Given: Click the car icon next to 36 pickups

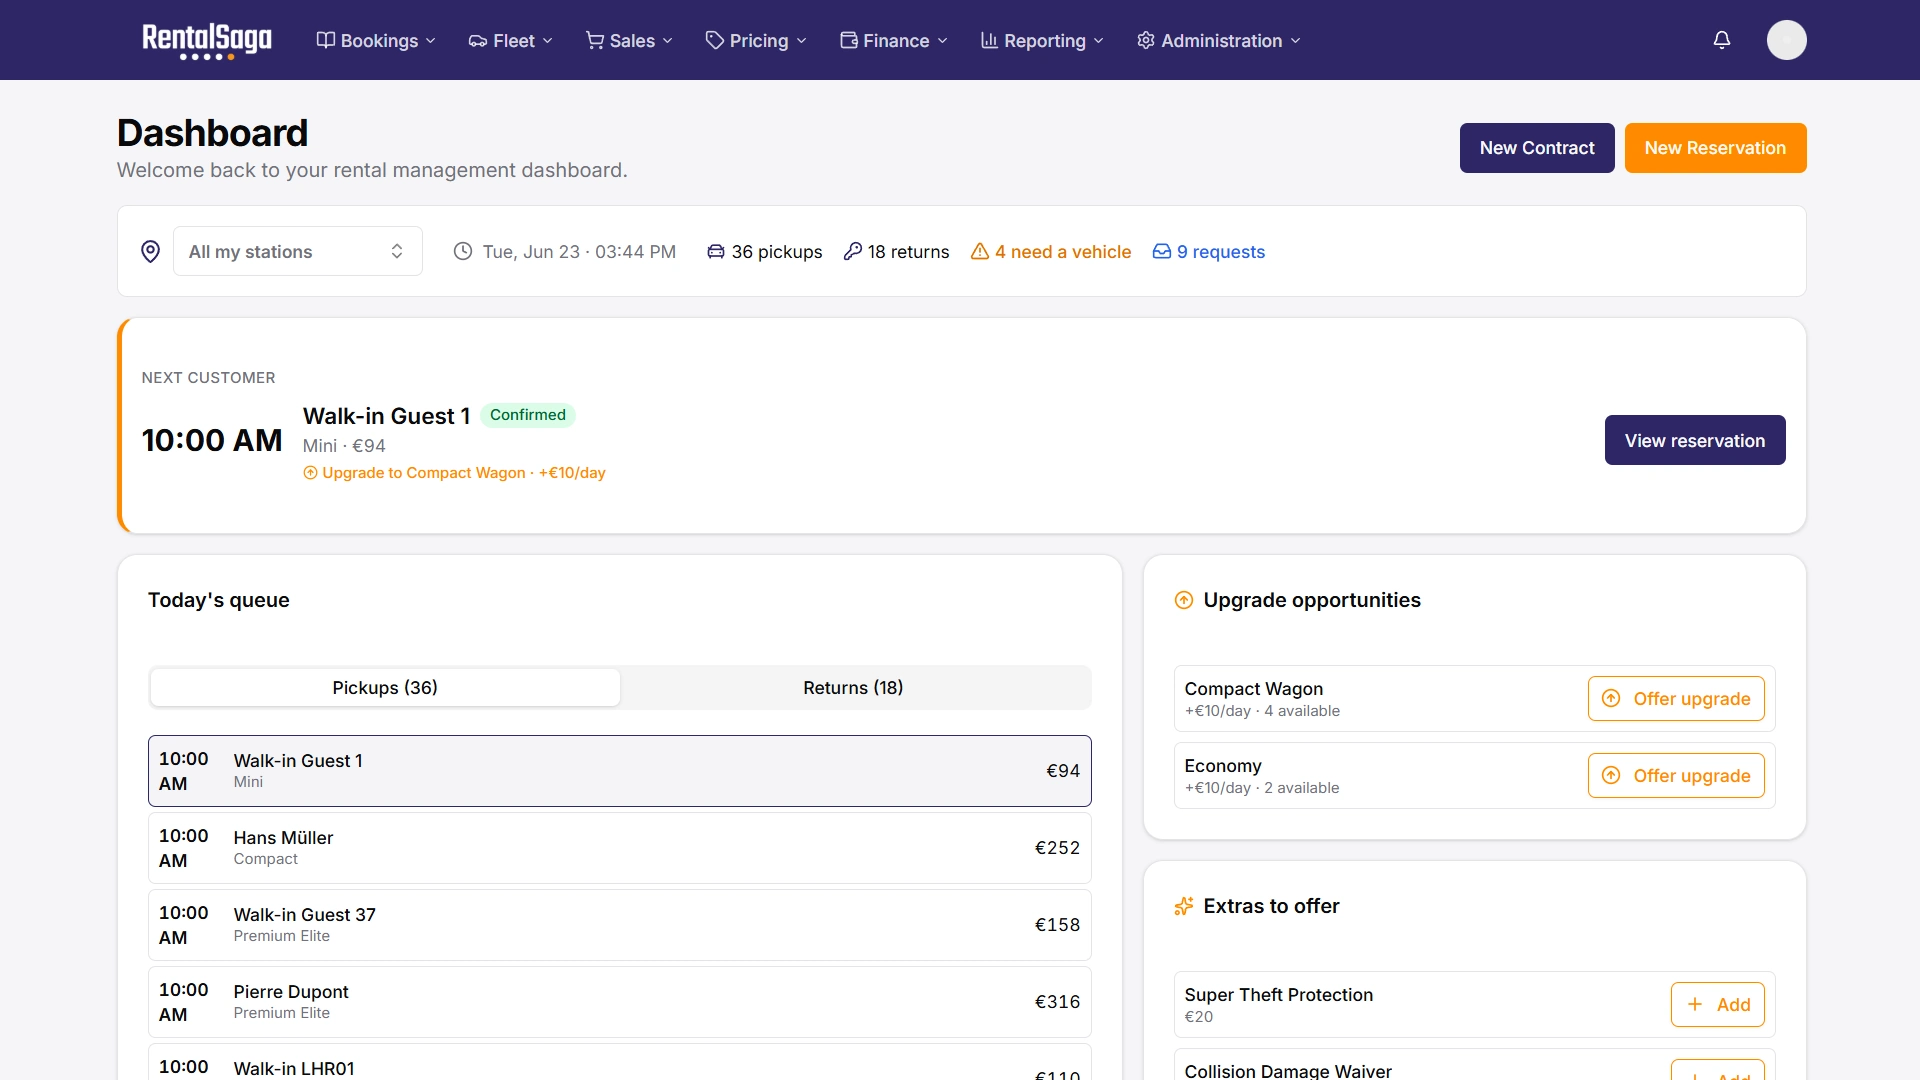Looking at the screenshot, I should pos(716,251).
